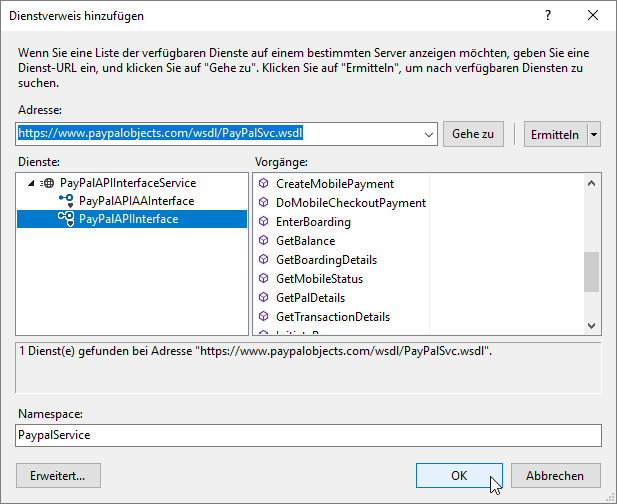Click the cube icon next to CreateMobilePayment
This screenshot has height=504, width=617.
(x=264, y=184)
